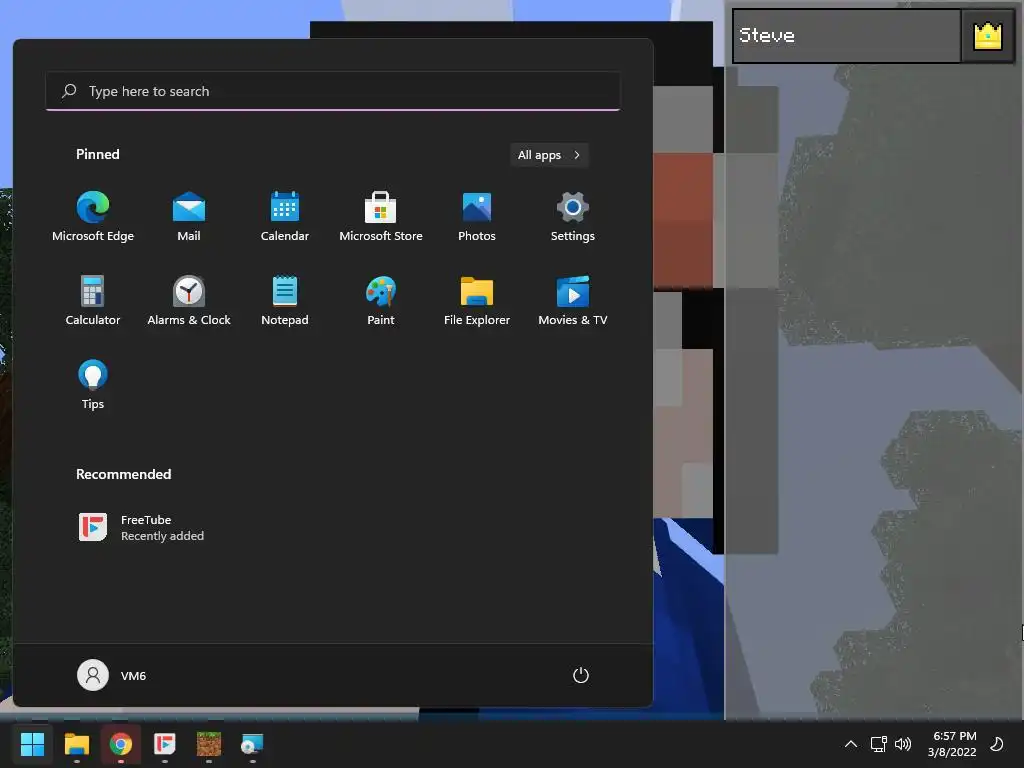Click the Recently added text under FreeTube
Image resolution: width=1024 pixels, height=768 pixels.
pyautogui.click(x=163, y=536)
